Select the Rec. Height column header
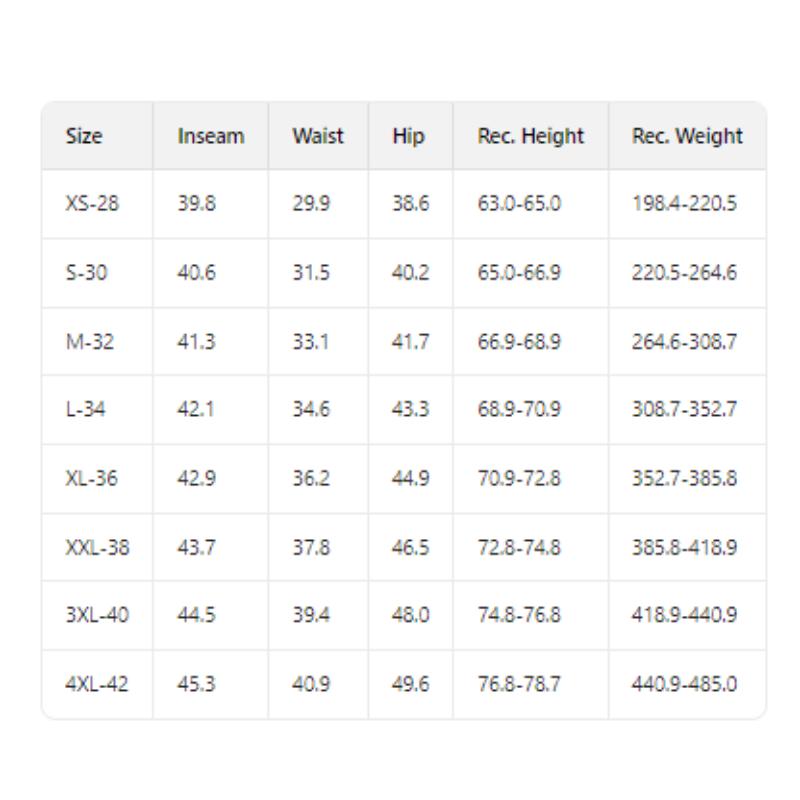Viewport: 800px width, 800px height. tap(530, 136)
